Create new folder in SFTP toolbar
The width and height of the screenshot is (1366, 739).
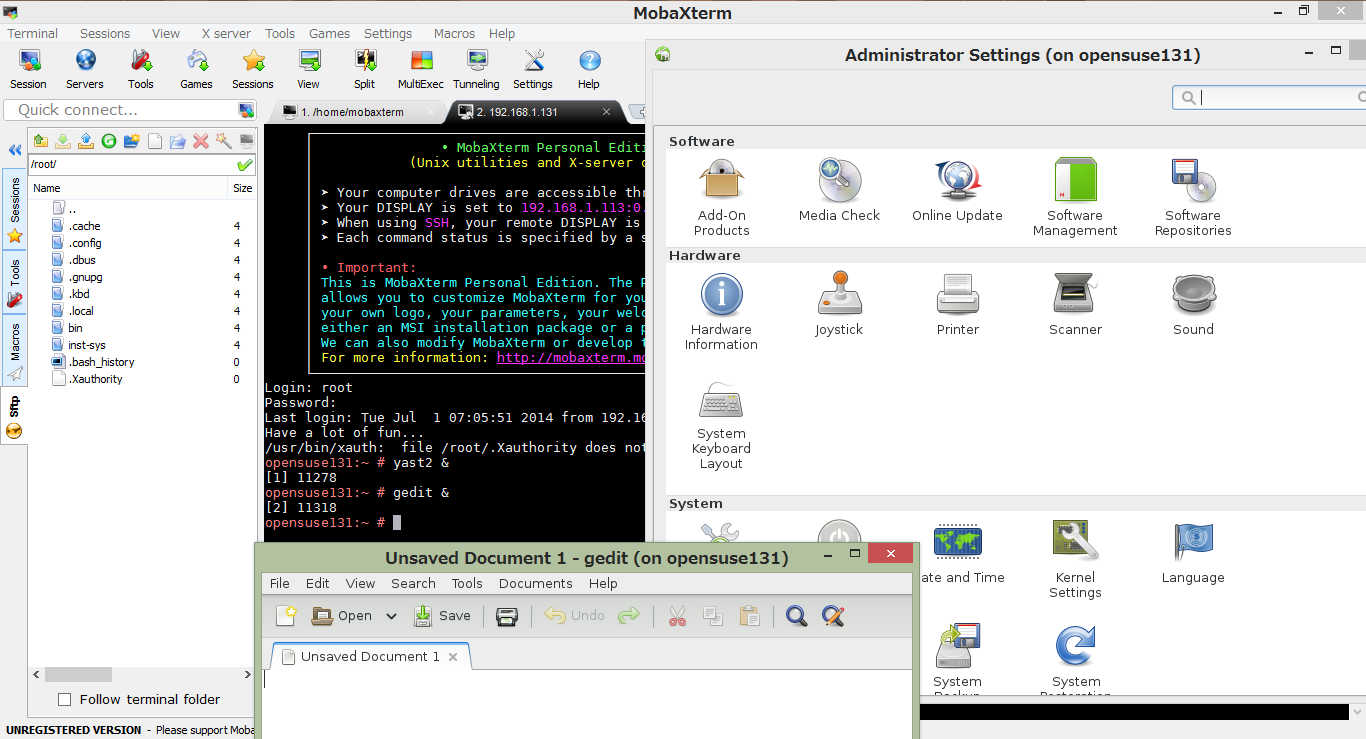pos(131,141)
